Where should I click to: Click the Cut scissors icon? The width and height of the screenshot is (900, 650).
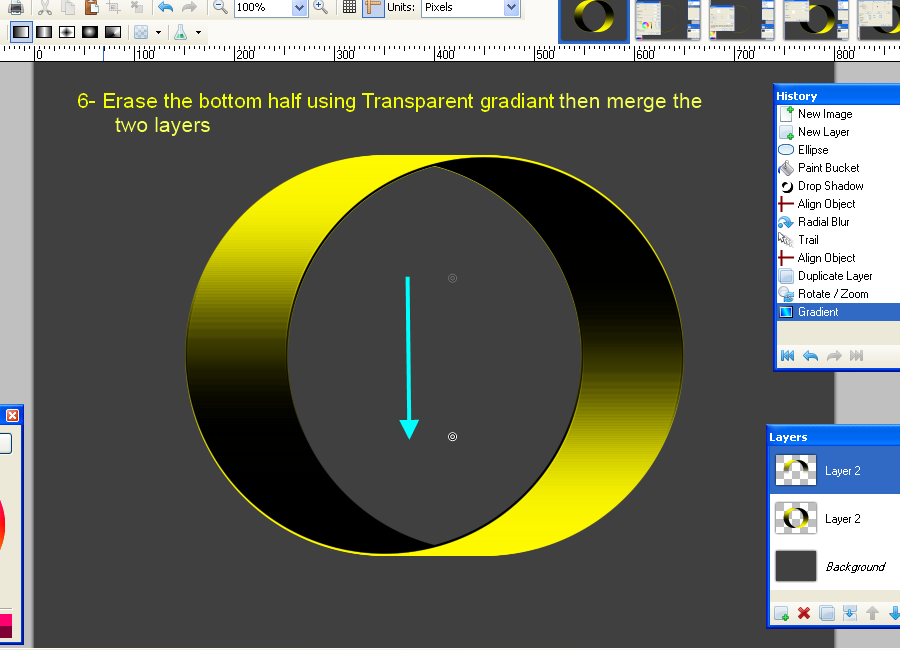pyautogui.click(x=45, y=7)
